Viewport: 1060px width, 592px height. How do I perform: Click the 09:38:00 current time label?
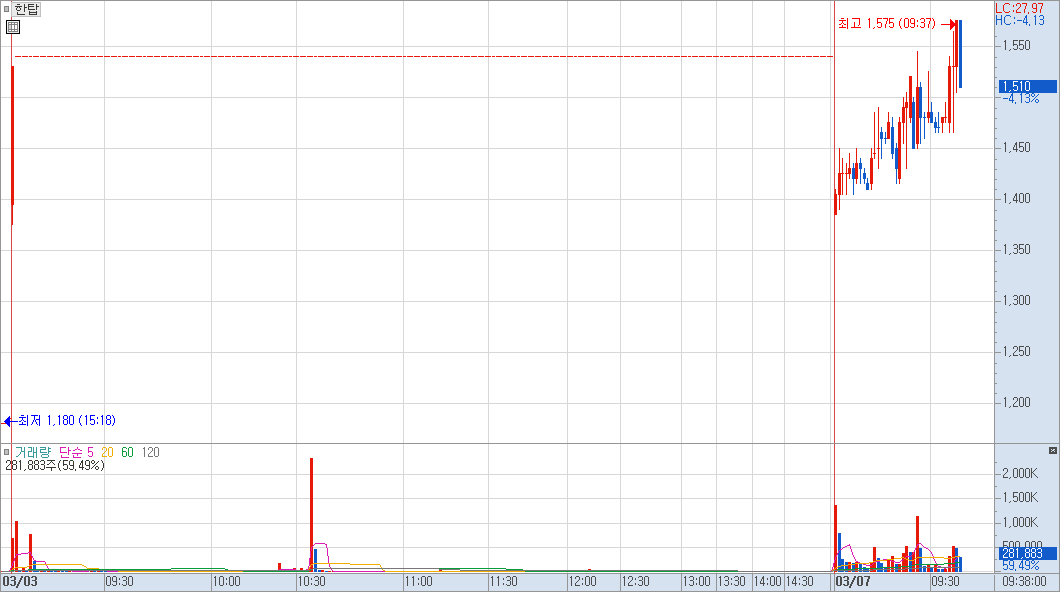(x=1024, y=581)
